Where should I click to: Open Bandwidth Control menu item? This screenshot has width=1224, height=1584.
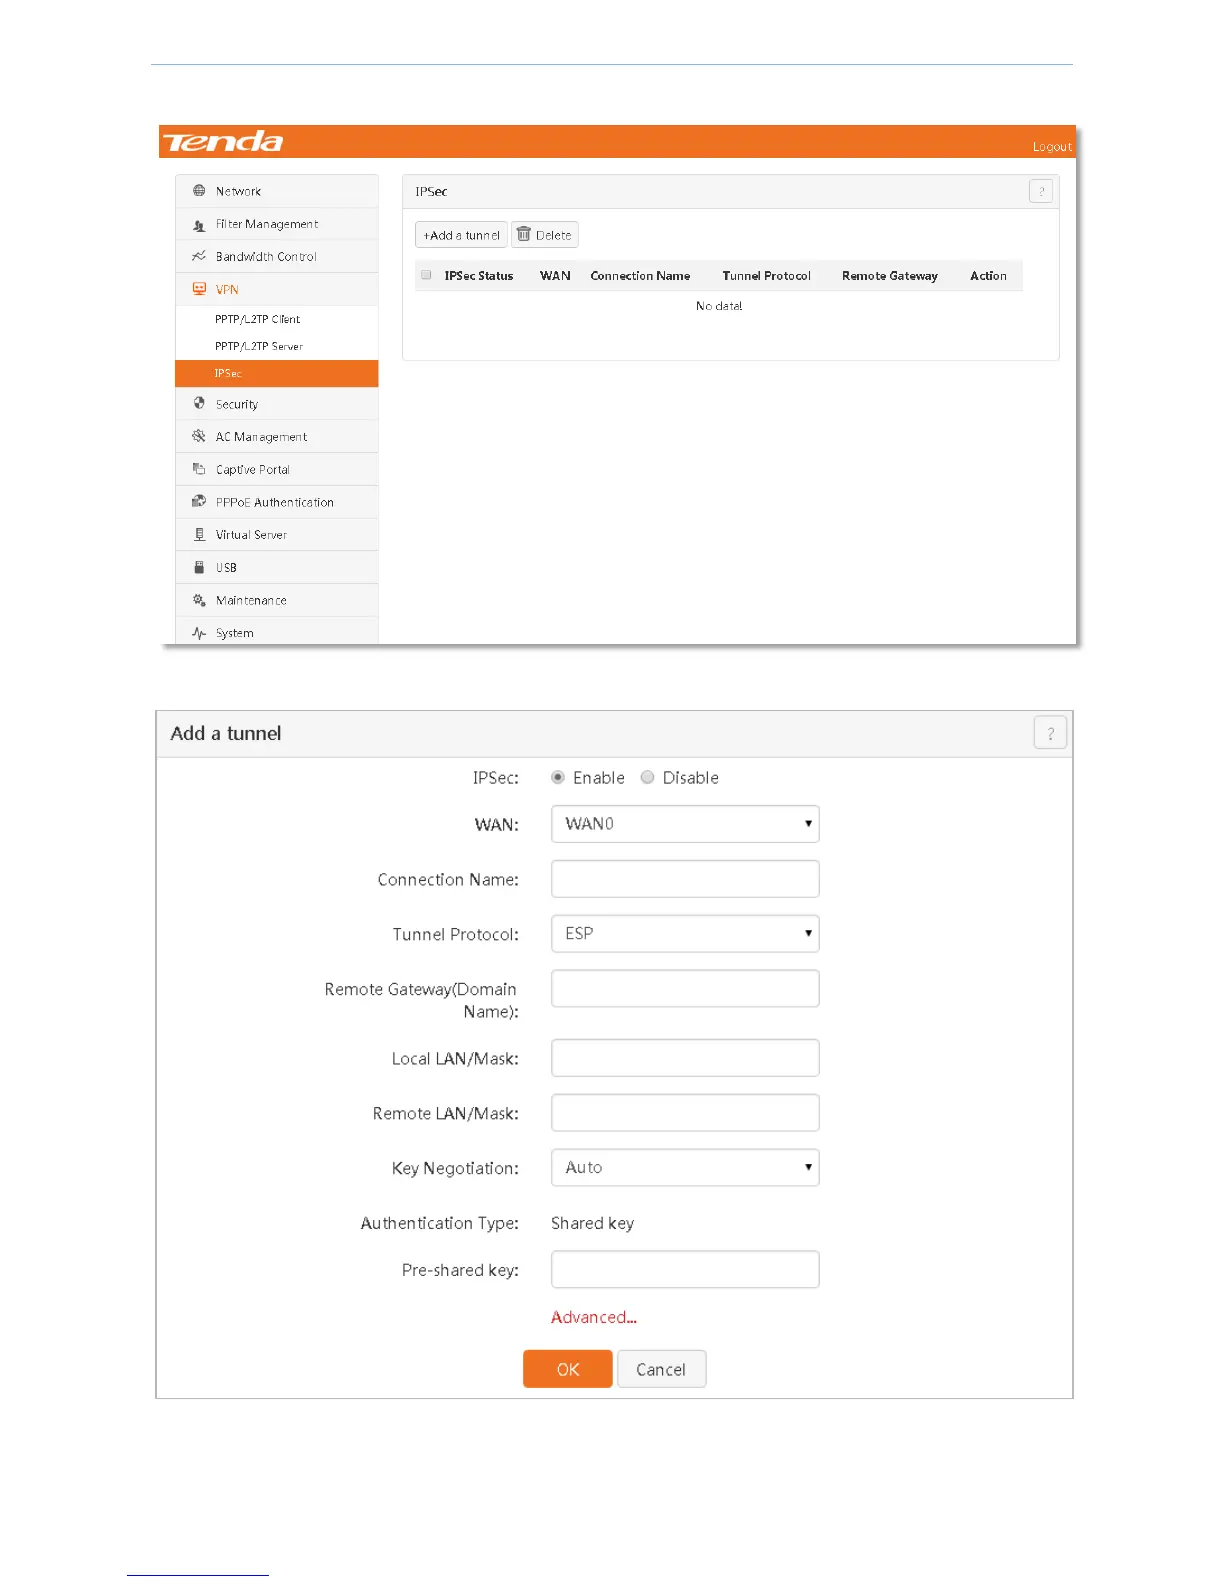(276, 256)
